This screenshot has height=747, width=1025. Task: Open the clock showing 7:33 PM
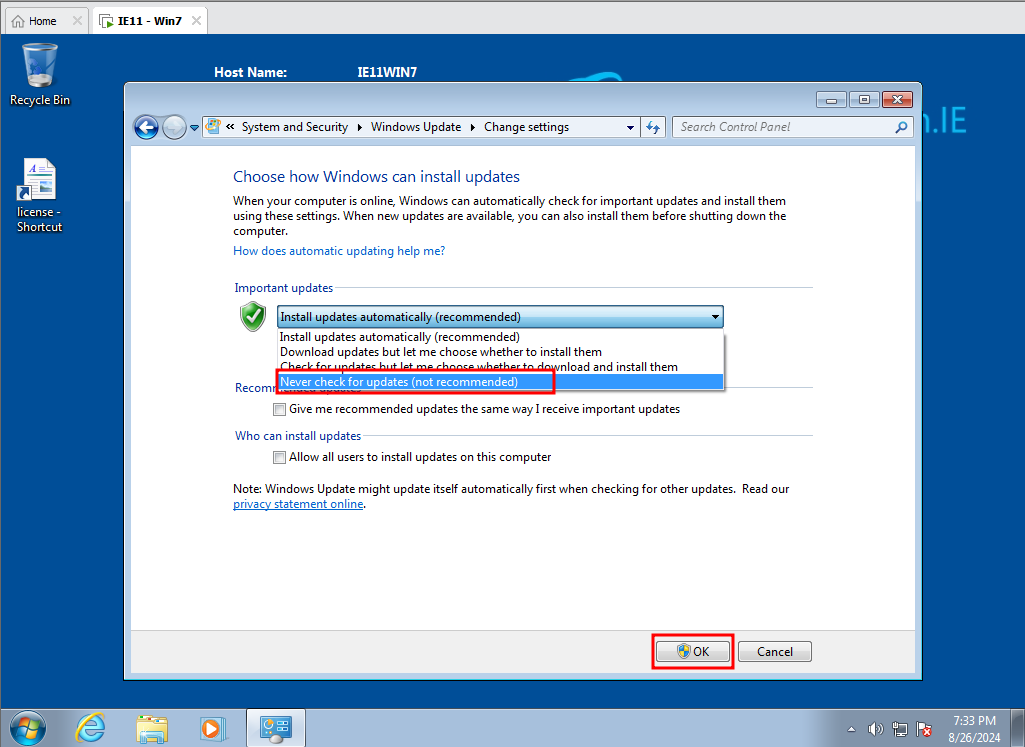[x=974, y=729]
